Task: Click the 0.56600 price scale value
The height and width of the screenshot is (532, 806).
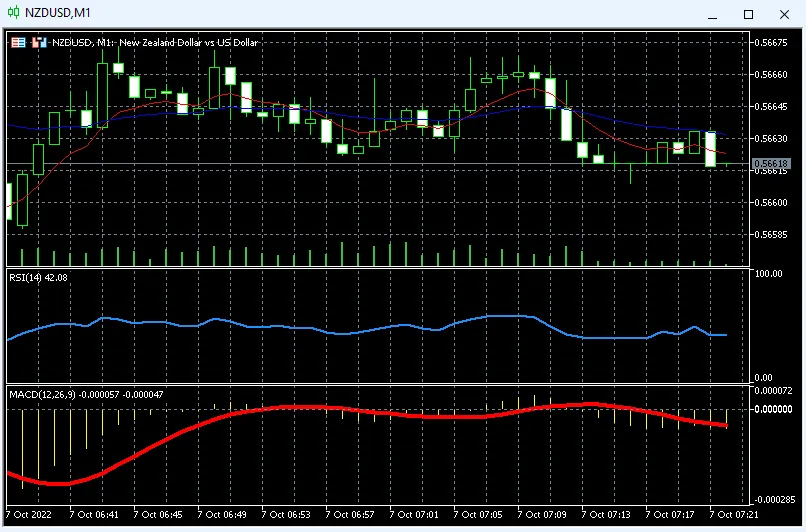Action: (771, 203)
